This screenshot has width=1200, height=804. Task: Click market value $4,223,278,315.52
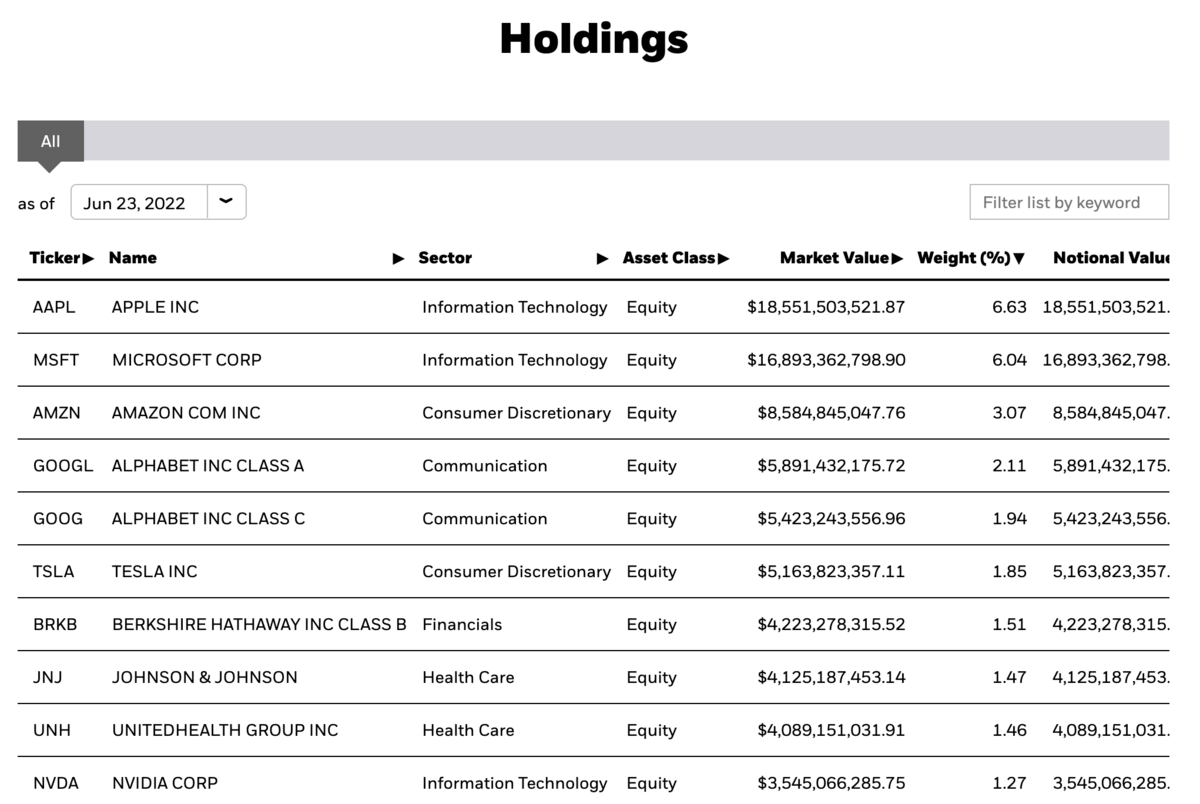point(832,625)
